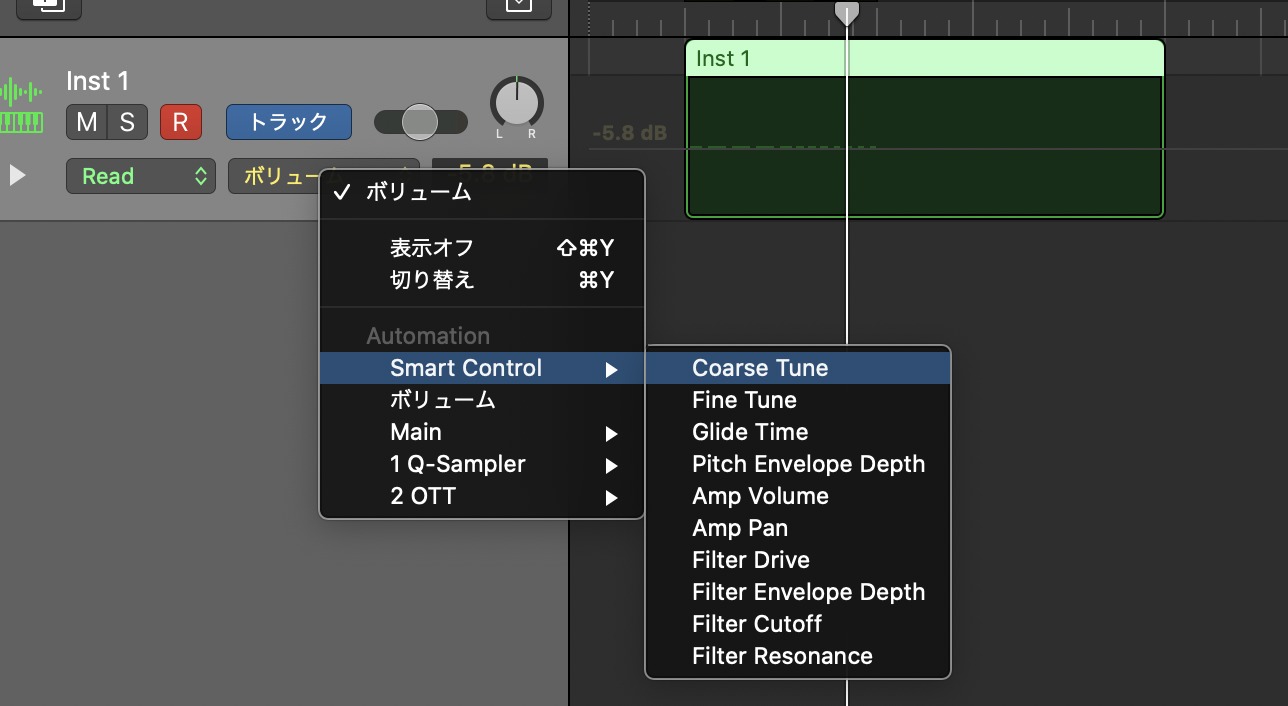Choose 表示オフ from the menu
The width and height of the screenshot is (1288, 706).
[432, 248]
